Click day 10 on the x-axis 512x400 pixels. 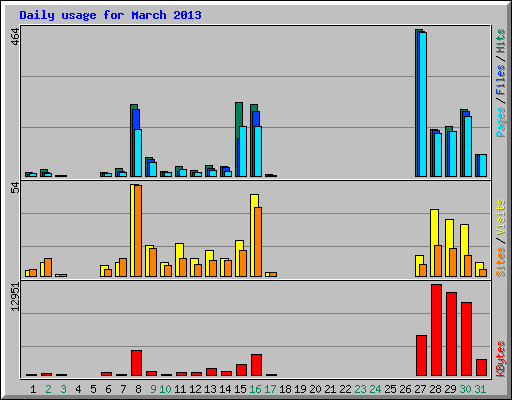point(165,389)
